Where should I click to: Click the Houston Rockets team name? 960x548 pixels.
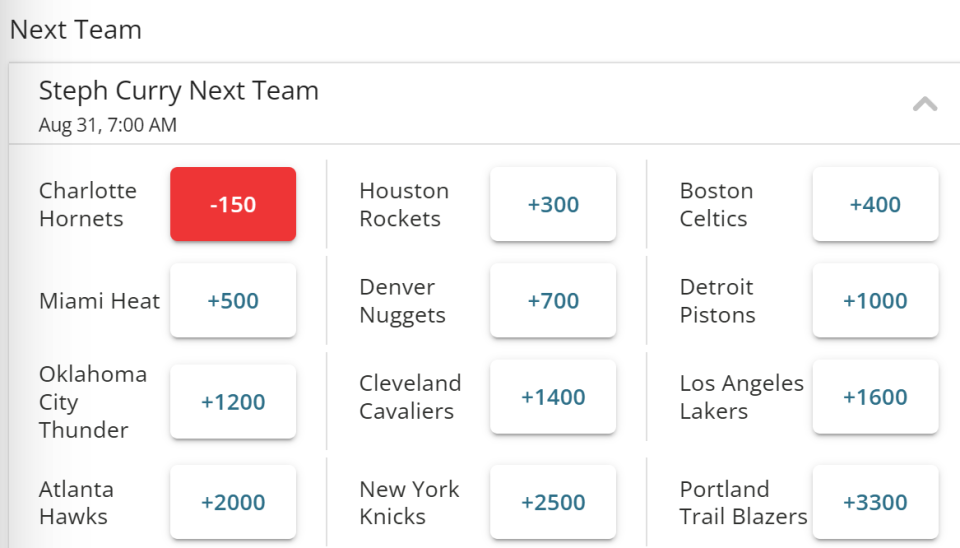coord(404,205)
